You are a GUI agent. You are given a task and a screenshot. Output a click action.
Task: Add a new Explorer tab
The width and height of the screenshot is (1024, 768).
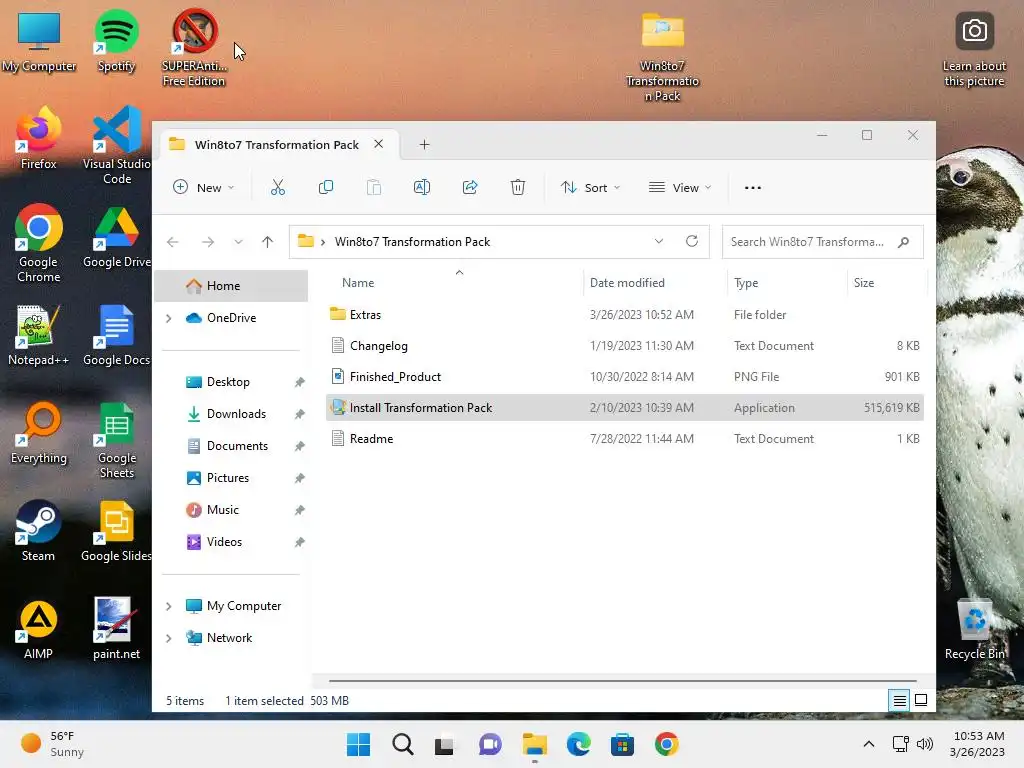coord(424,144)
